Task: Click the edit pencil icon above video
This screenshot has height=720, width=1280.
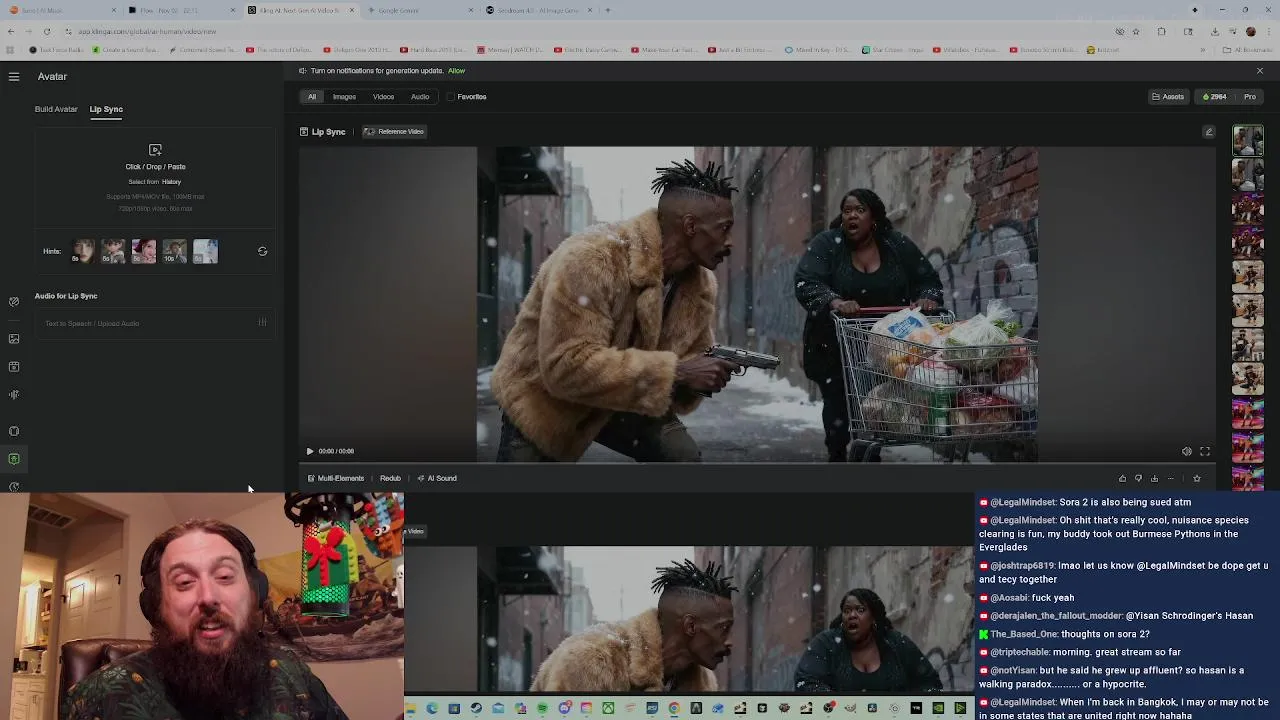Action: point(1208,132)
